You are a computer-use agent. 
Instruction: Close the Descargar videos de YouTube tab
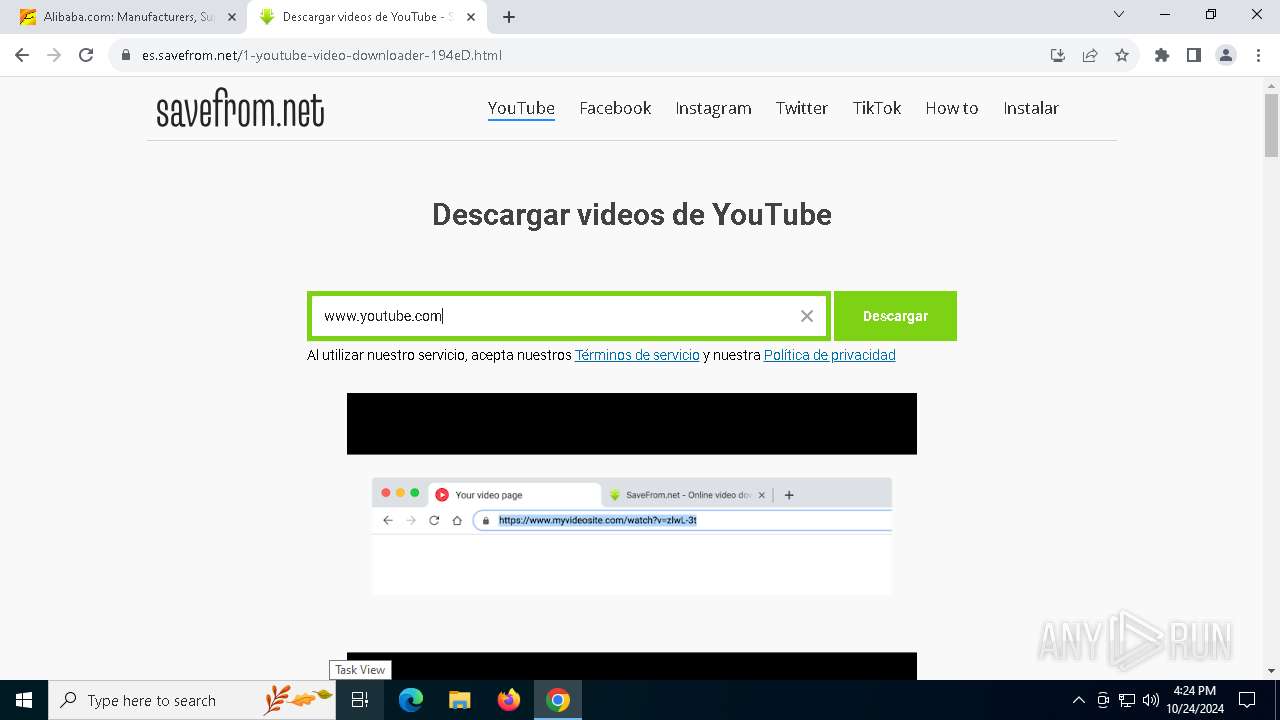click(471, 17)
